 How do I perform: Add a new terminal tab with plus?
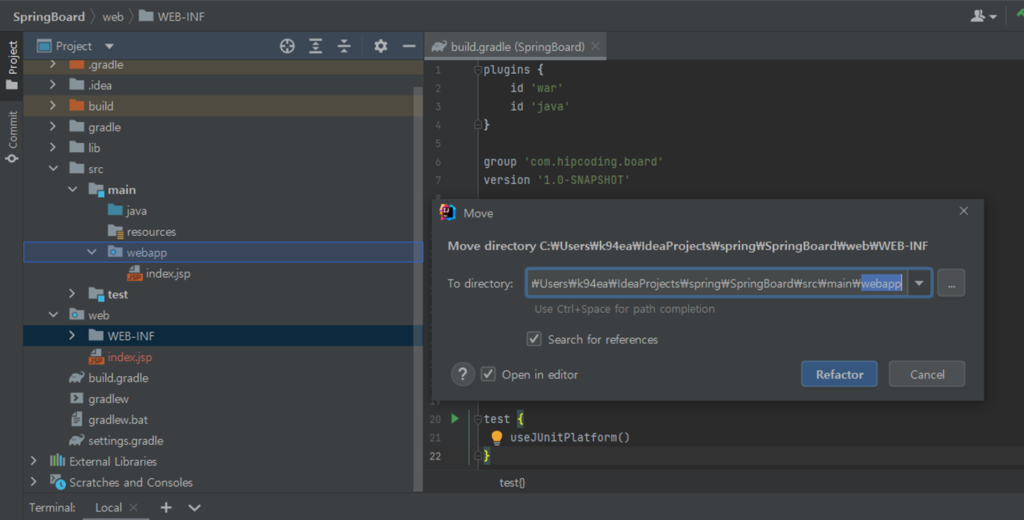[x=166, y=507]
